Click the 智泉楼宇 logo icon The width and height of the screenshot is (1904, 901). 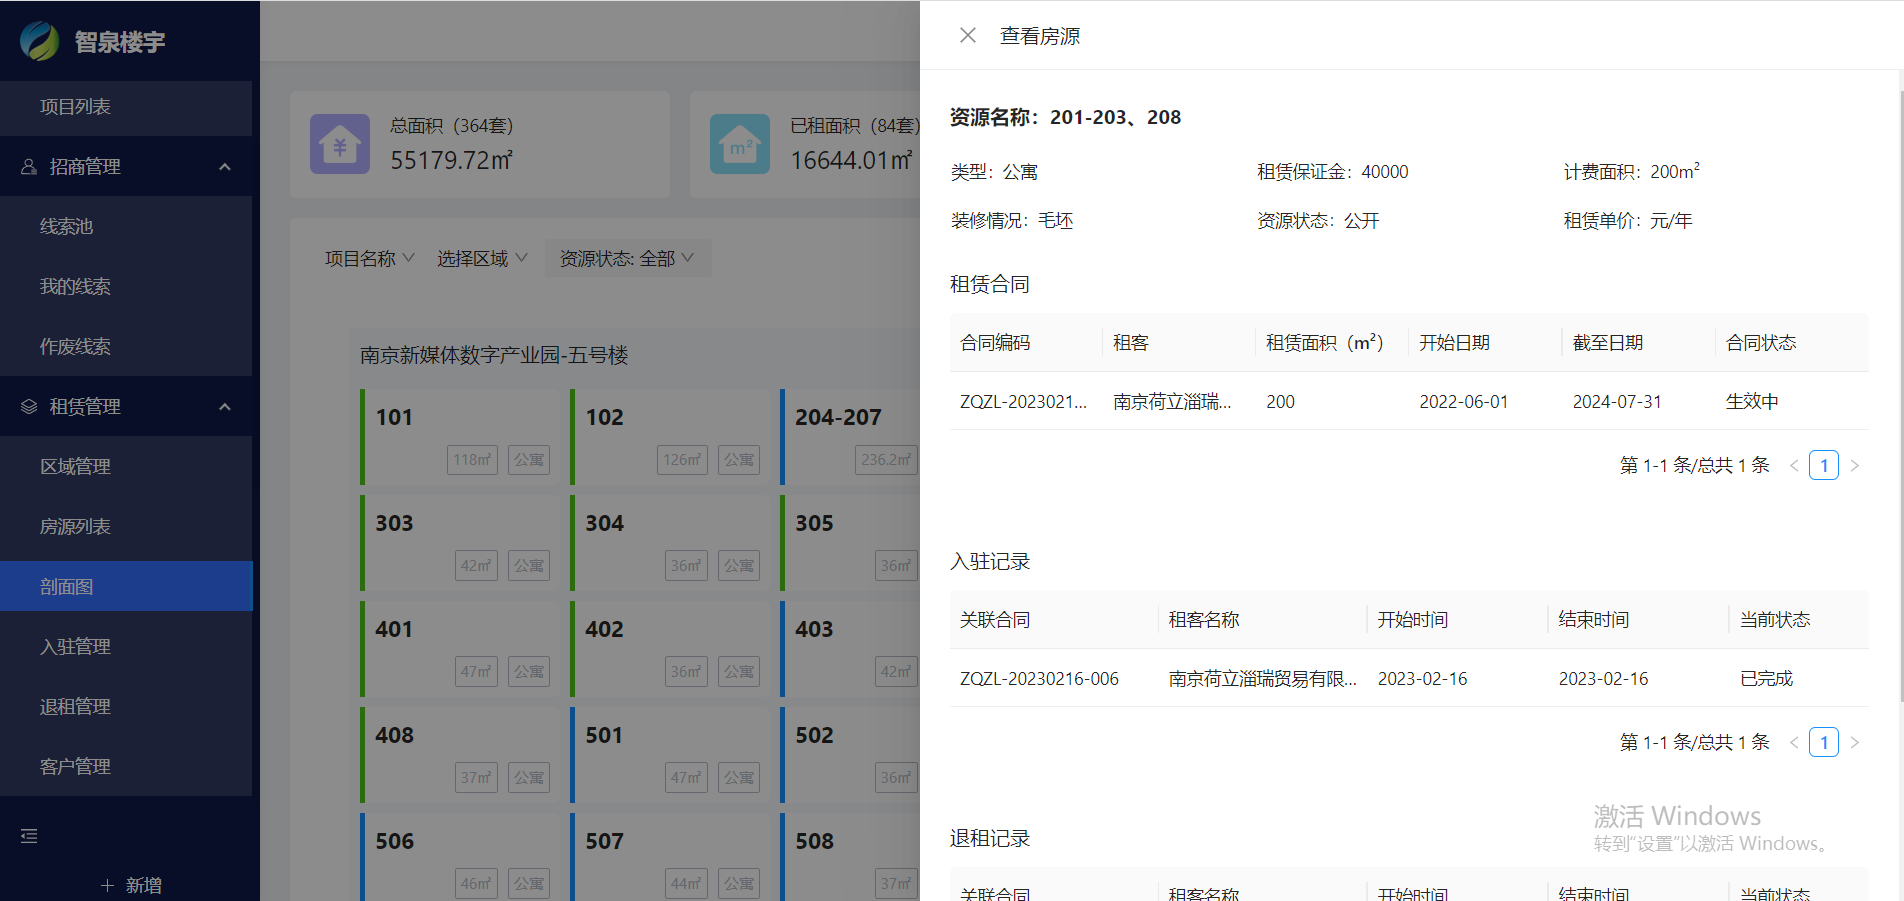40,41
